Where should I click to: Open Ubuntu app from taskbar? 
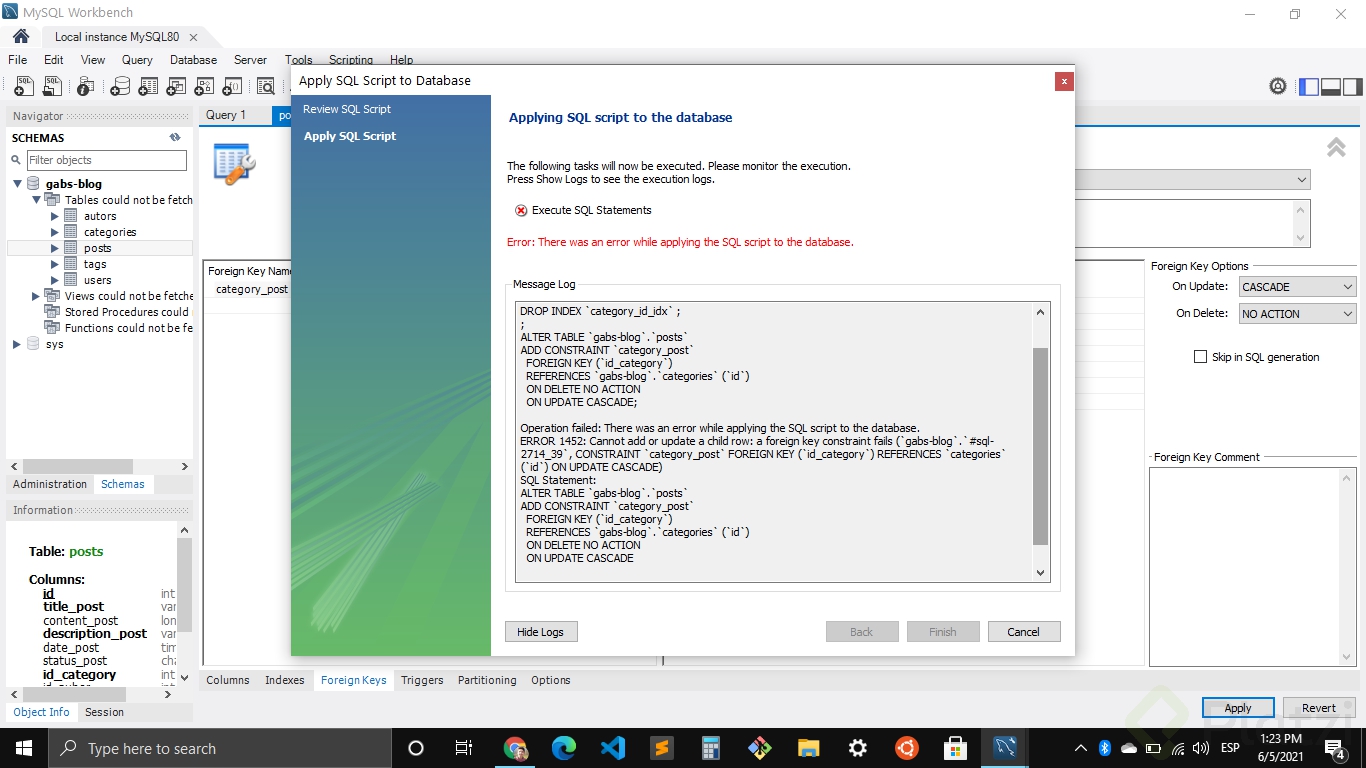tap(906, 748)
